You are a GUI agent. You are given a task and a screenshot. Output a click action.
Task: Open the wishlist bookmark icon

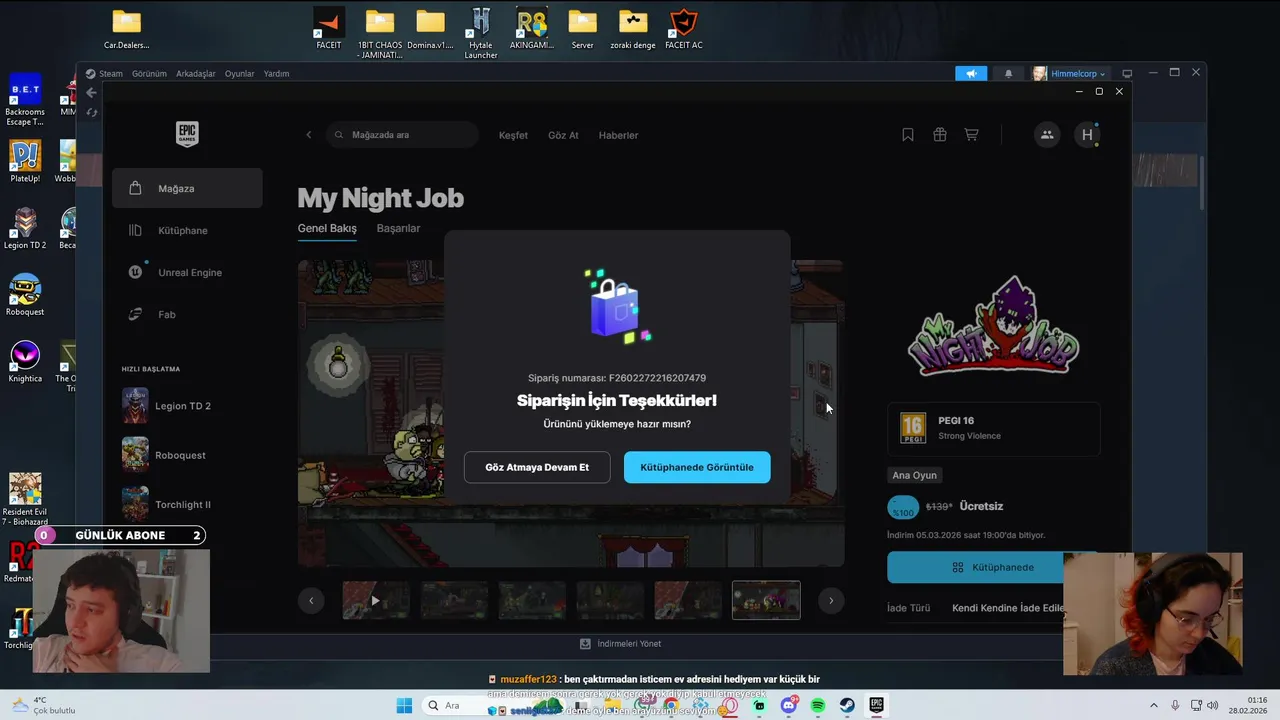[908, 135]
